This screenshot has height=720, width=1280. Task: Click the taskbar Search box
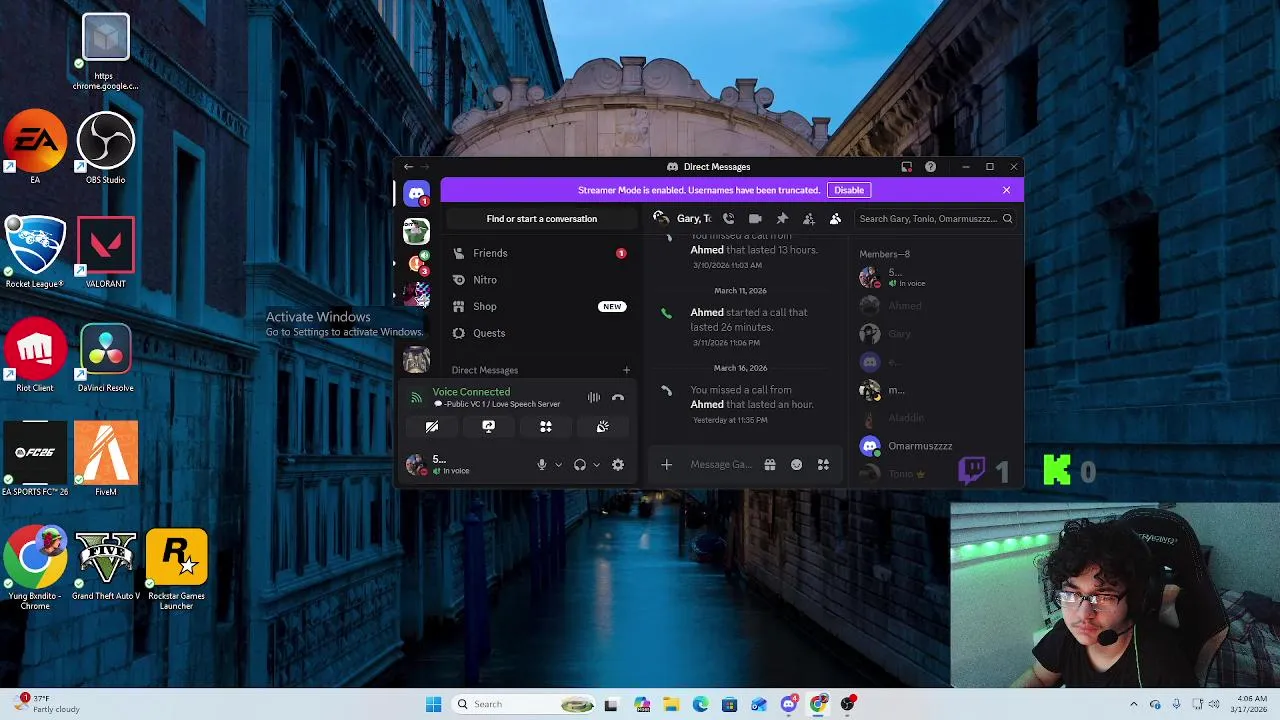[525, 704]
